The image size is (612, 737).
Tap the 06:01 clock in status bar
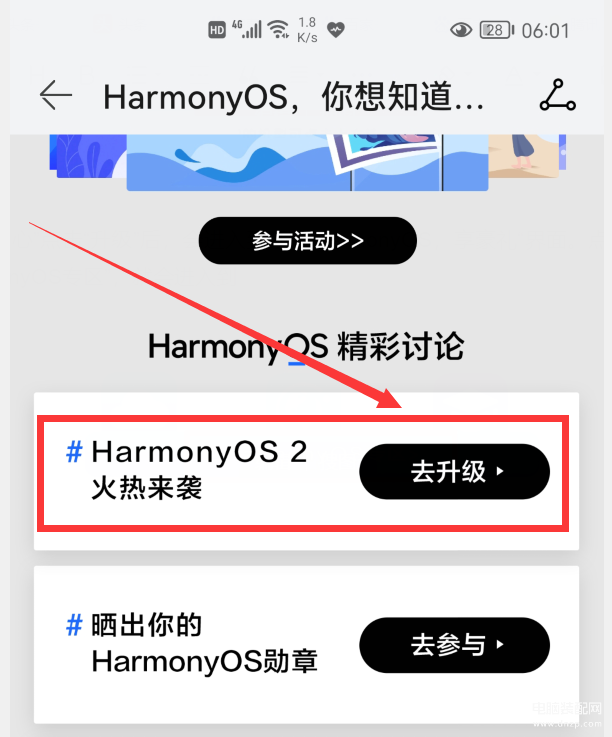click(545, 31)
